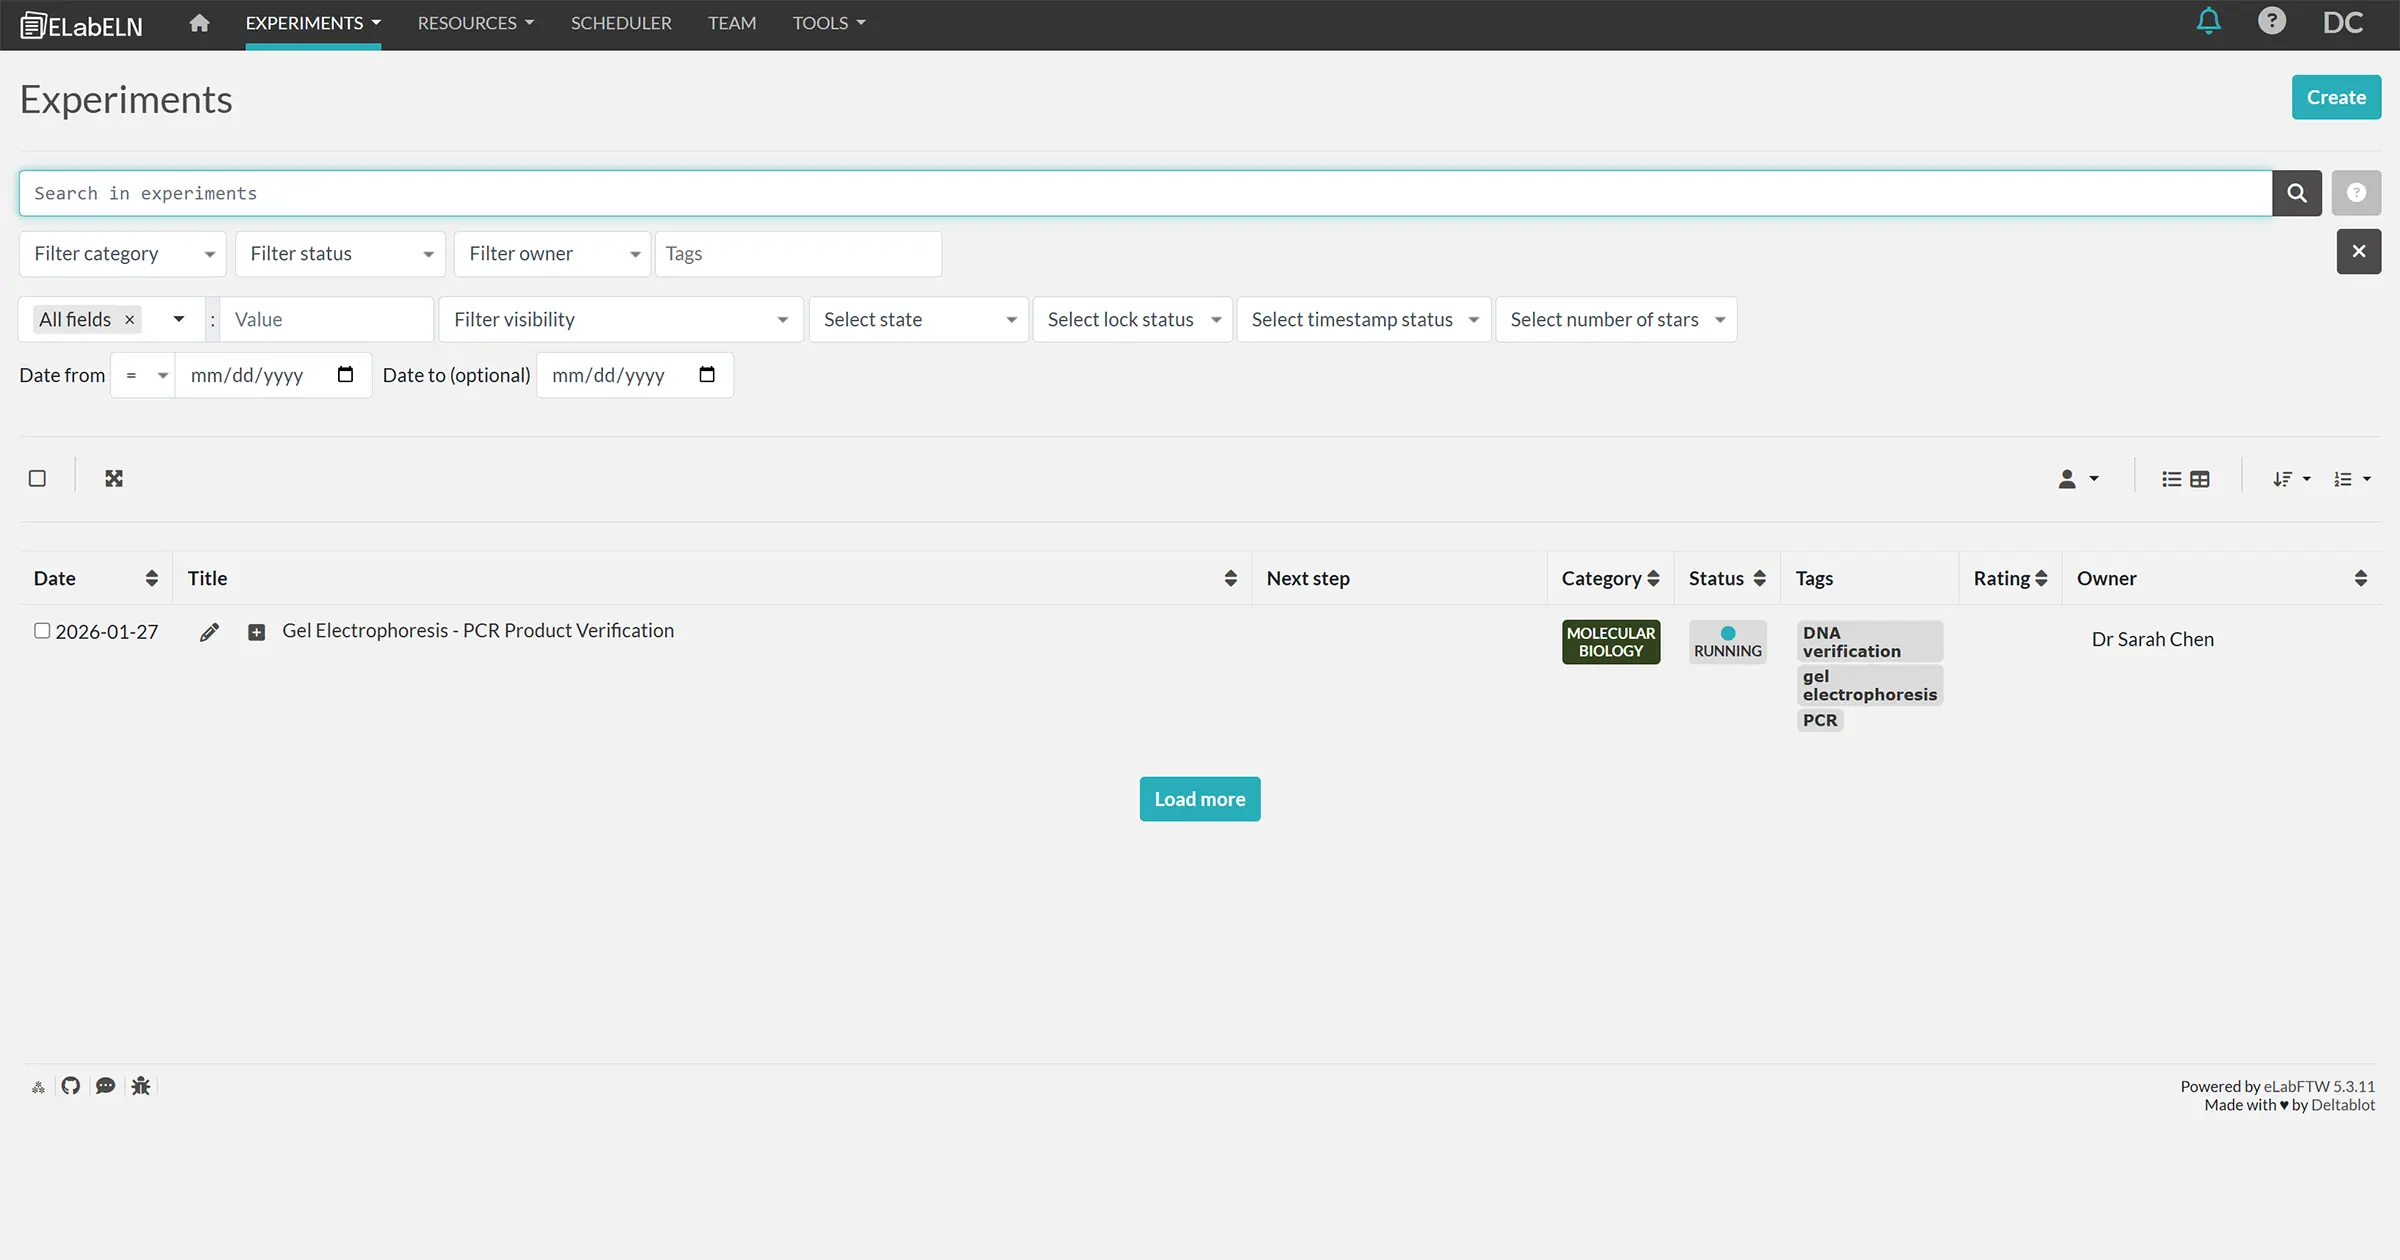Open the Resources menu
Viewport: 2400px width, 1260px height.
(475, 23)
